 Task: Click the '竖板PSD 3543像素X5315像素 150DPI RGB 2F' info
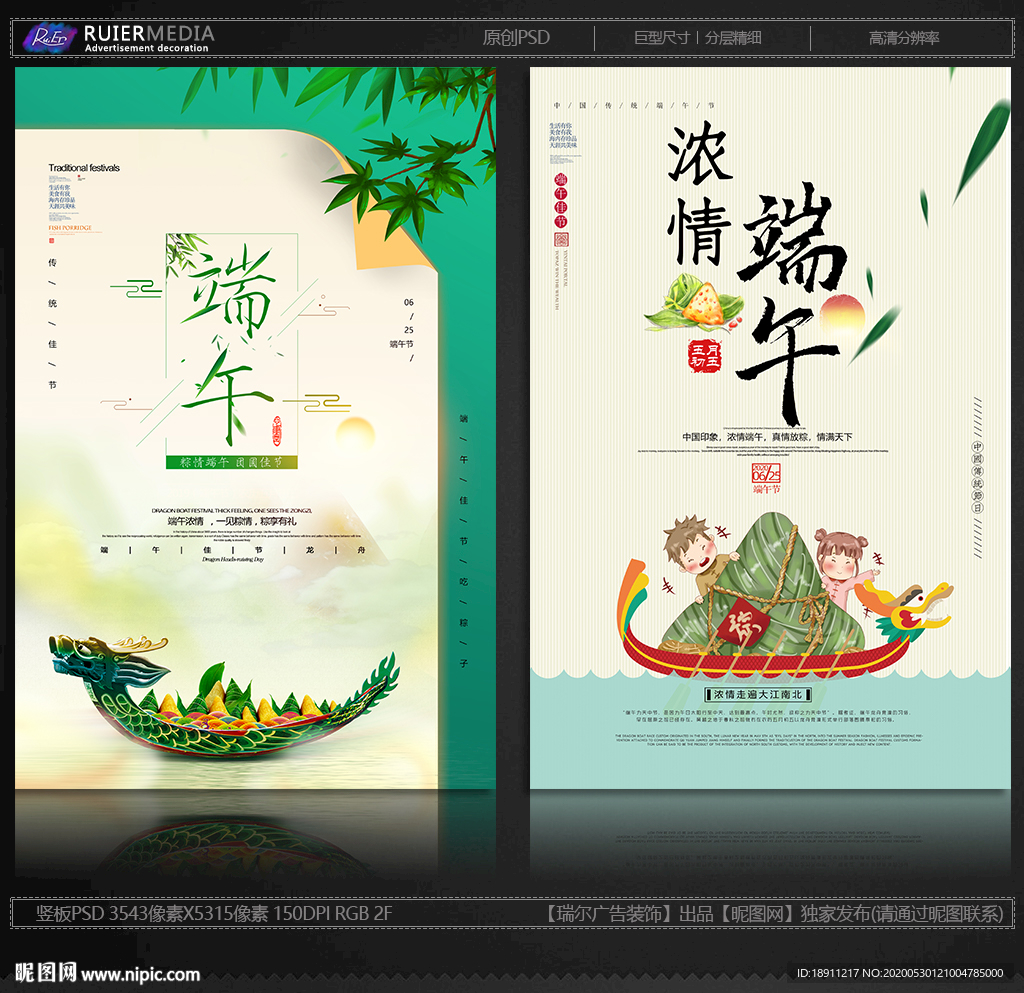click(214, 913)
